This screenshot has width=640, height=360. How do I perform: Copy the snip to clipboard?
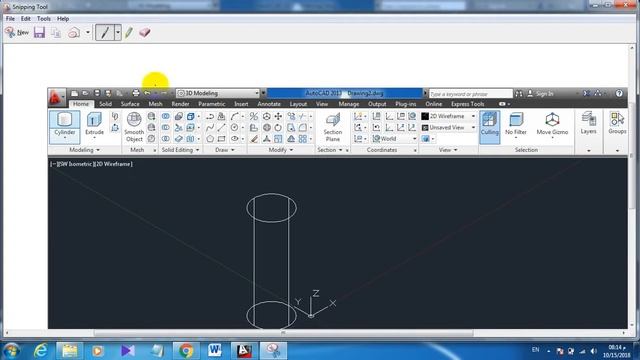click(x=56, y=33)
